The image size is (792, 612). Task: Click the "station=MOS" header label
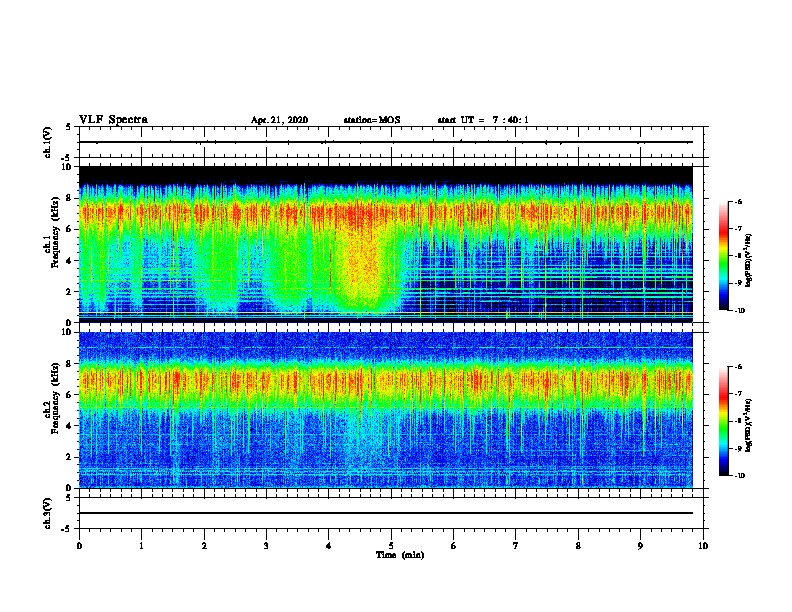tap(372, 120)
